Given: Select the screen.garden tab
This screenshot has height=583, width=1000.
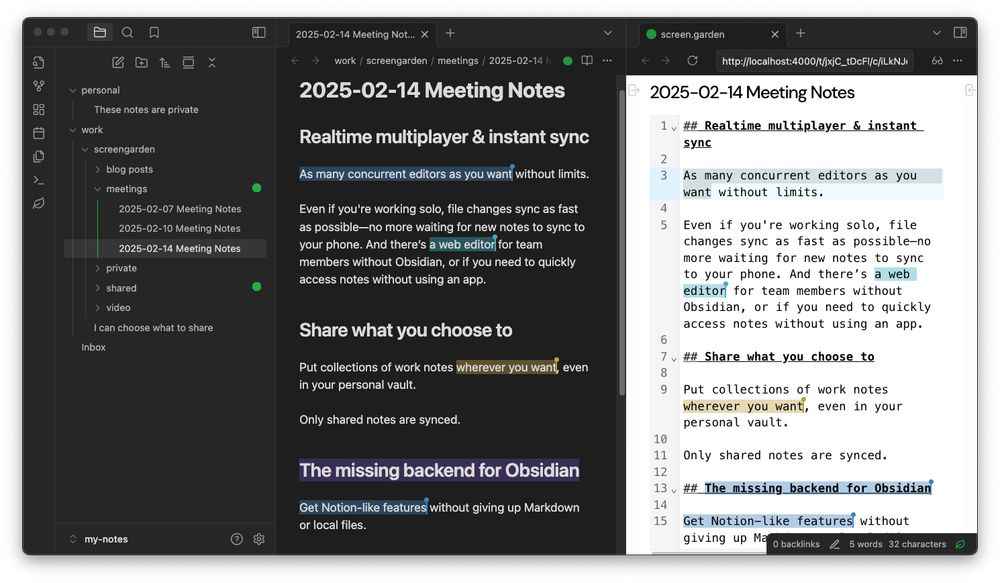Looking at the screenshot, I should [712, 34].
